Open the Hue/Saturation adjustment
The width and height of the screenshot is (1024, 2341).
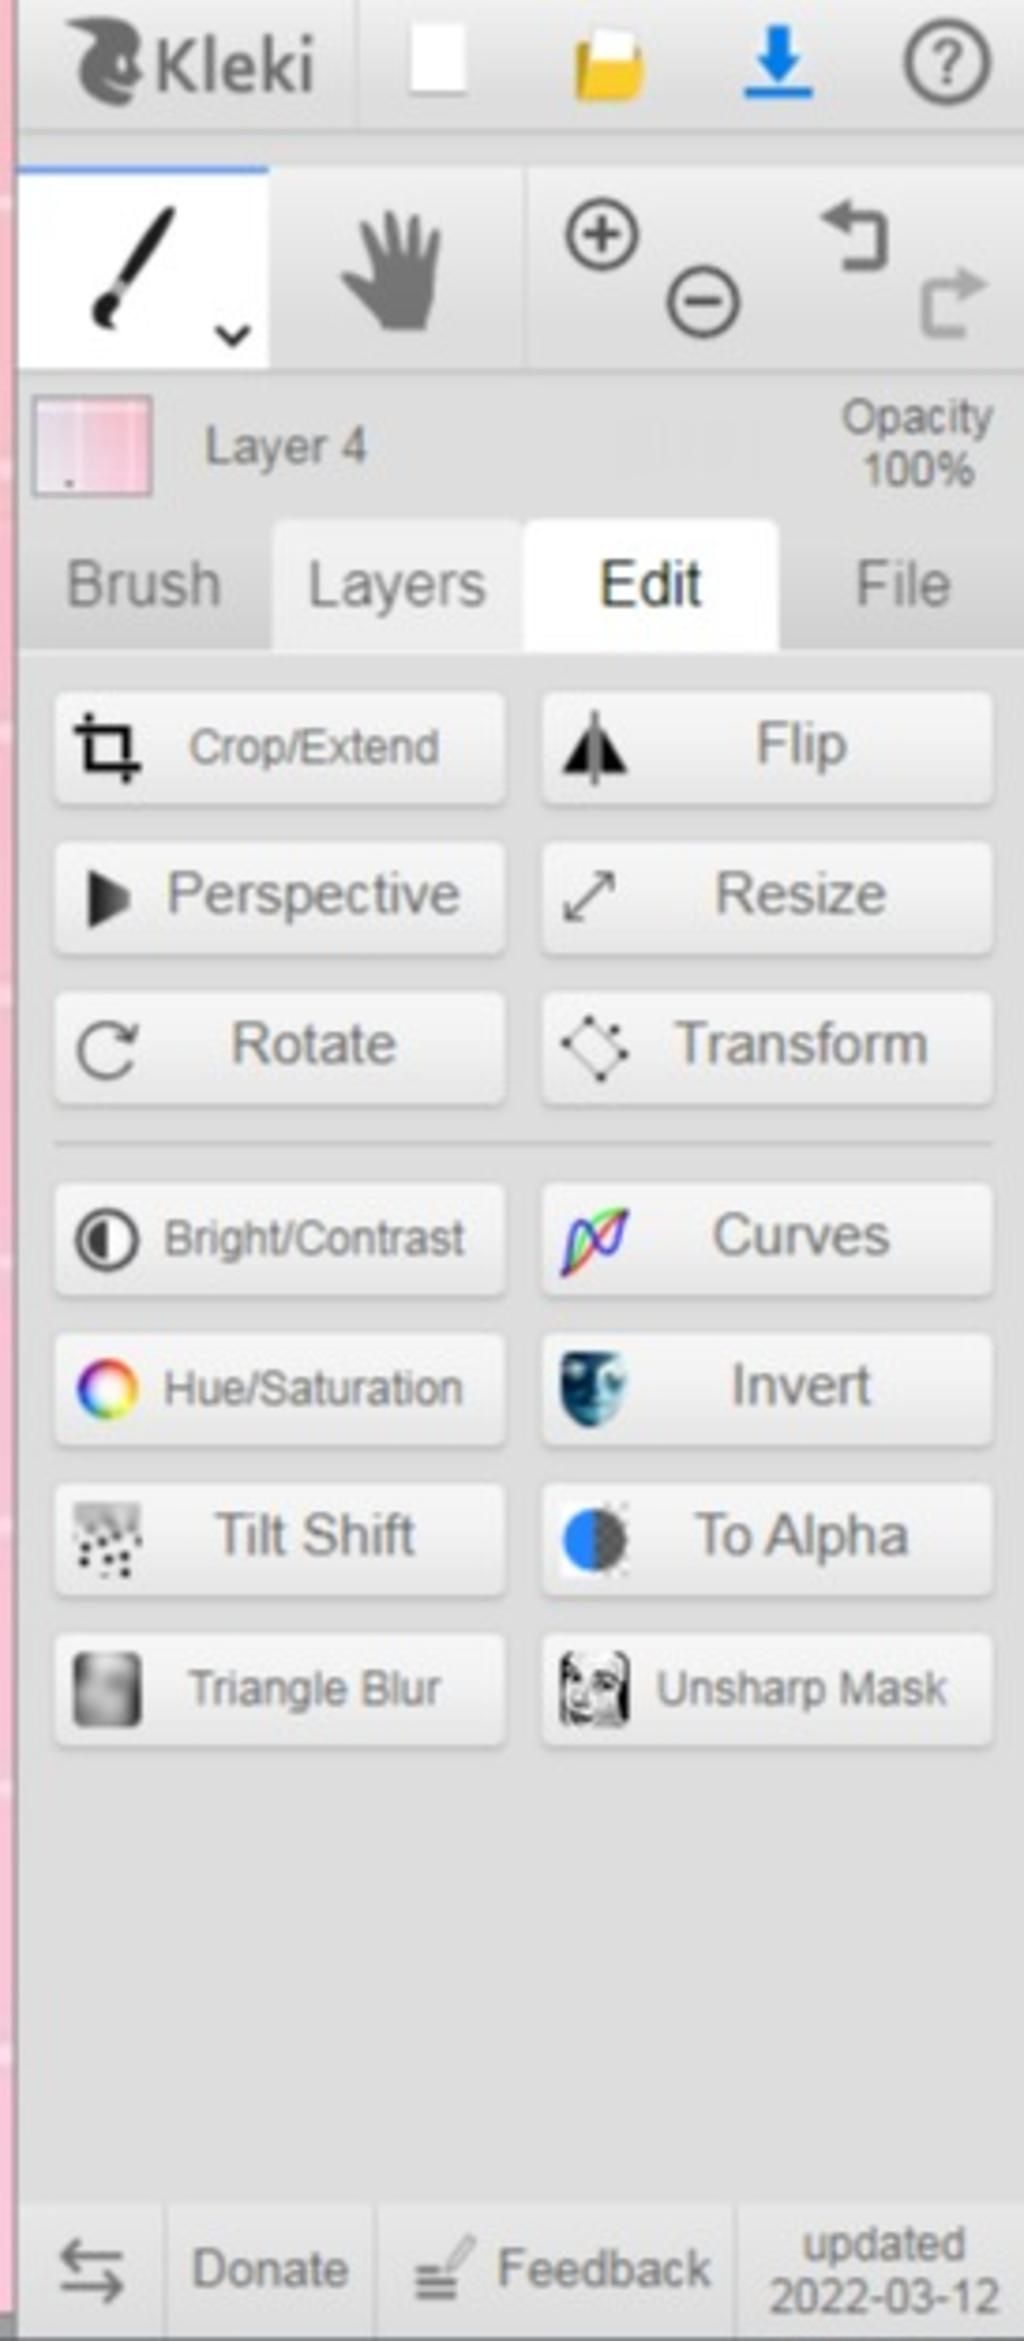[280, 1389]
